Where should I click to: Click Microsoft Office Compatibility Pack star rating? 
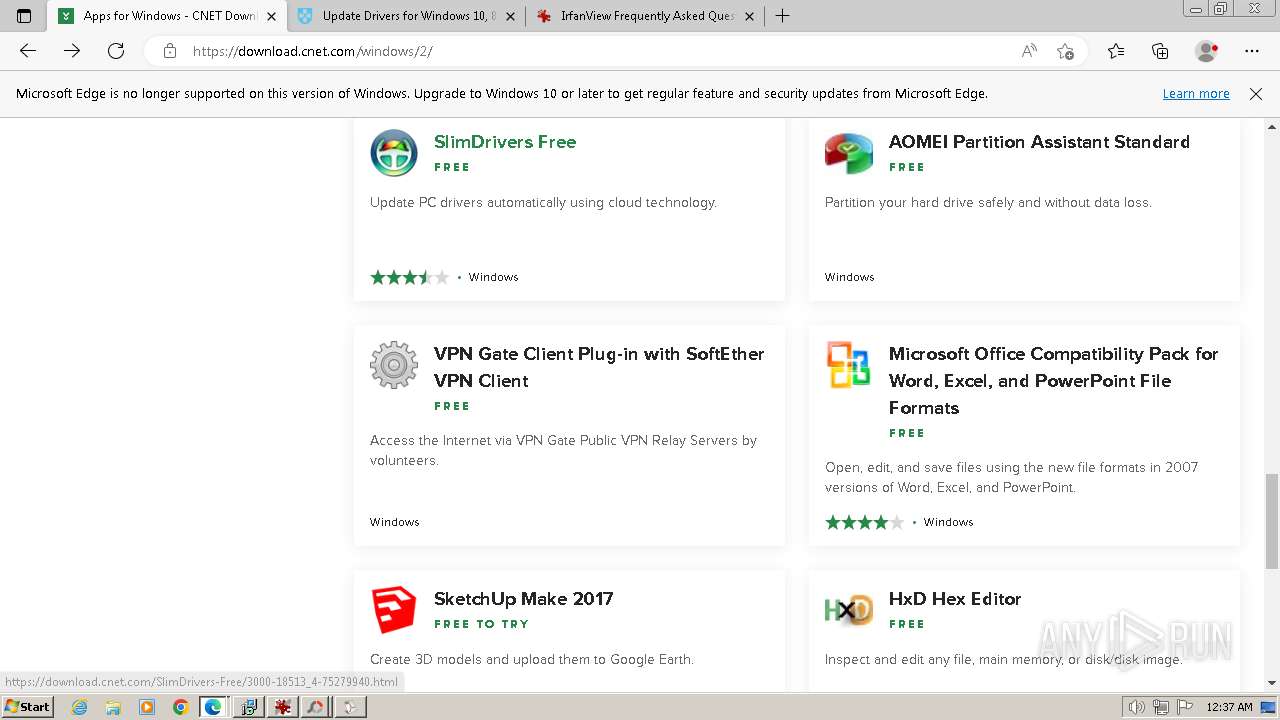point(865,522)
